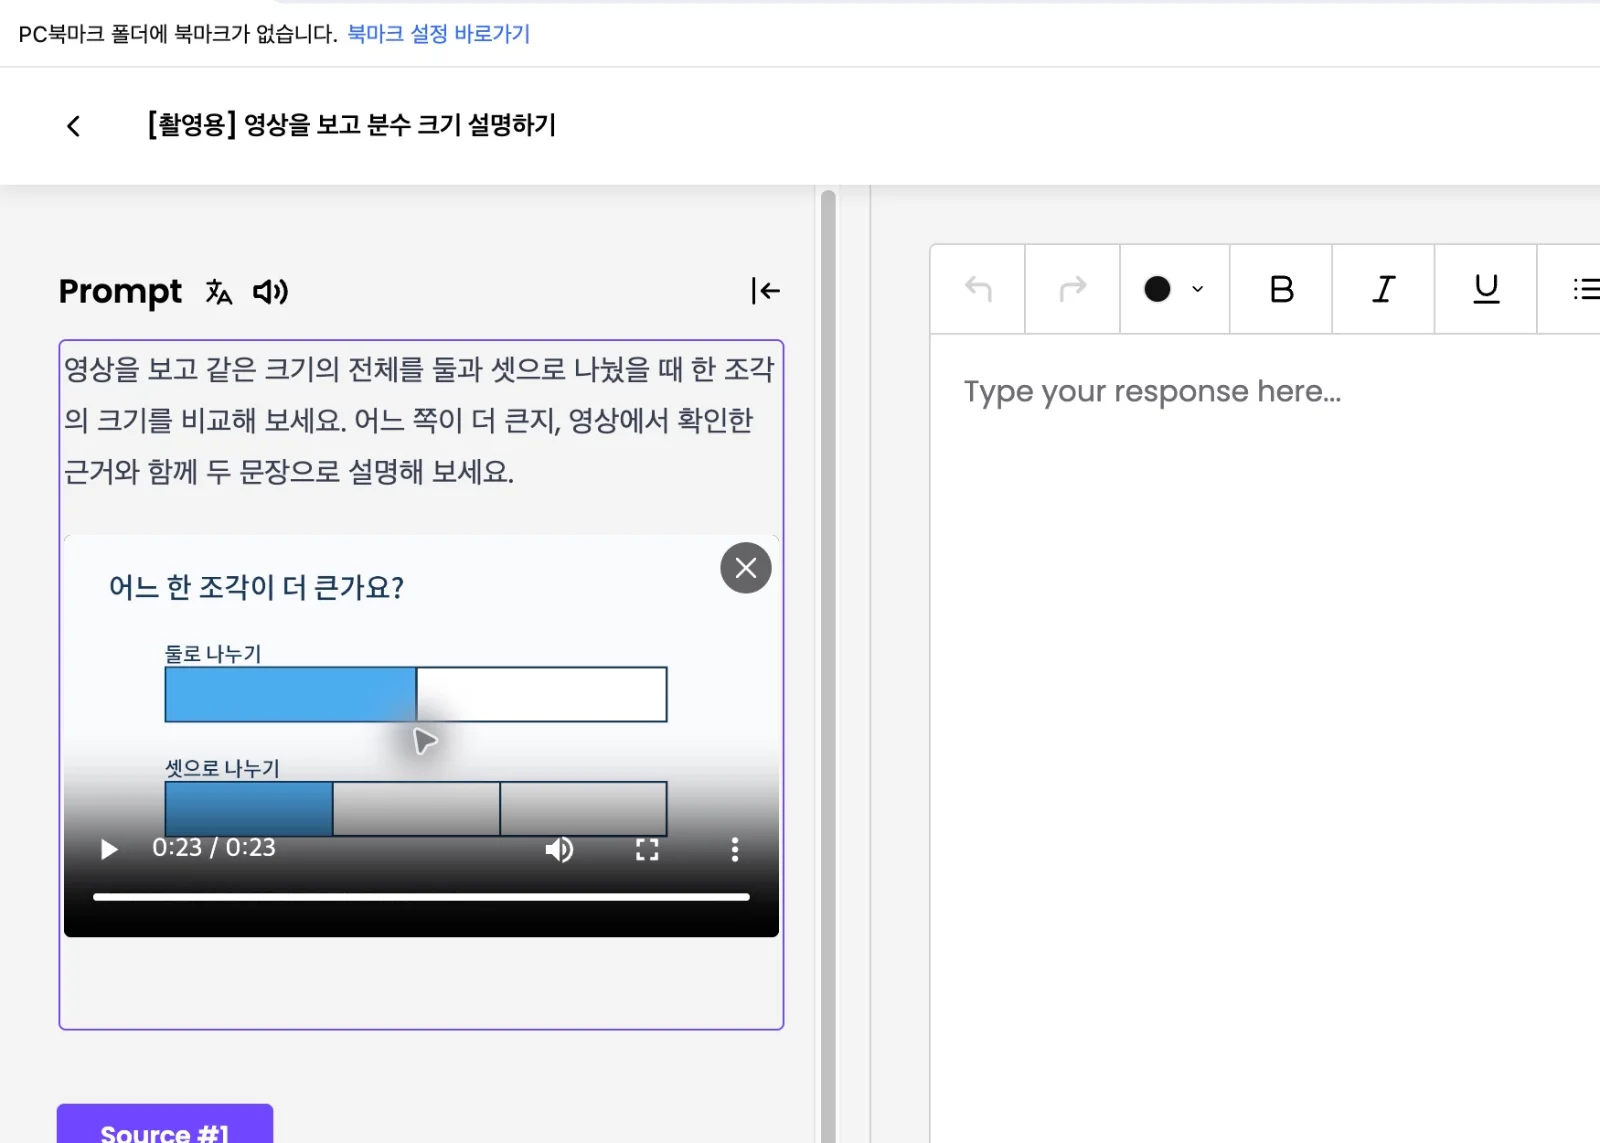Screen dimensions: 1600x1143
Task: Click the blue half-bar in the video
Action: (290, 695)
